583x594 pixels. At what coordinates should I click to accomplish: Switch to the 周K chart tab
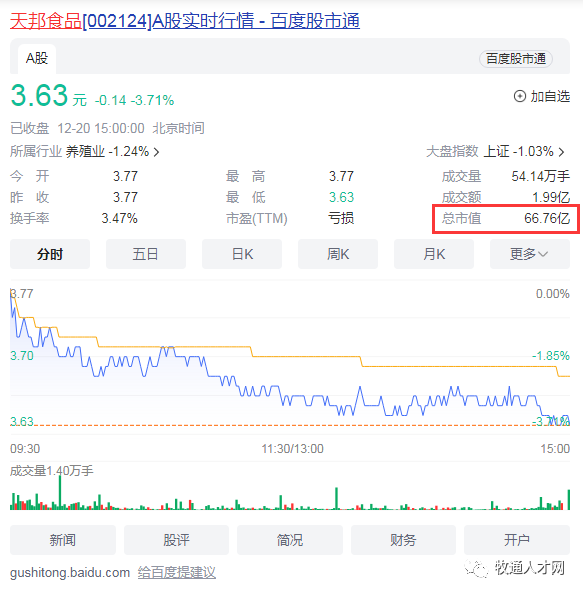[x=338, y=254]
